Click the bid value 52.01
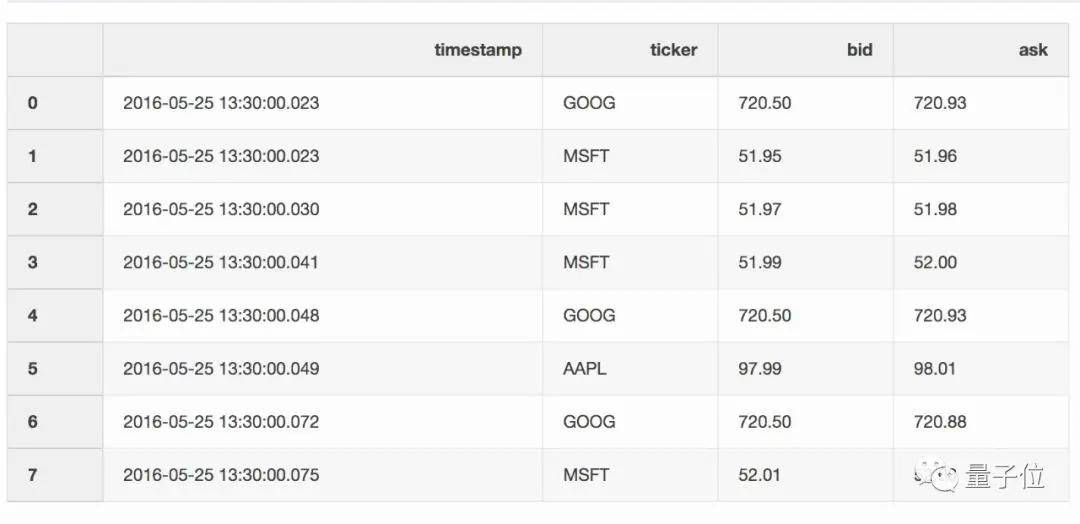 tap(760, 475)
